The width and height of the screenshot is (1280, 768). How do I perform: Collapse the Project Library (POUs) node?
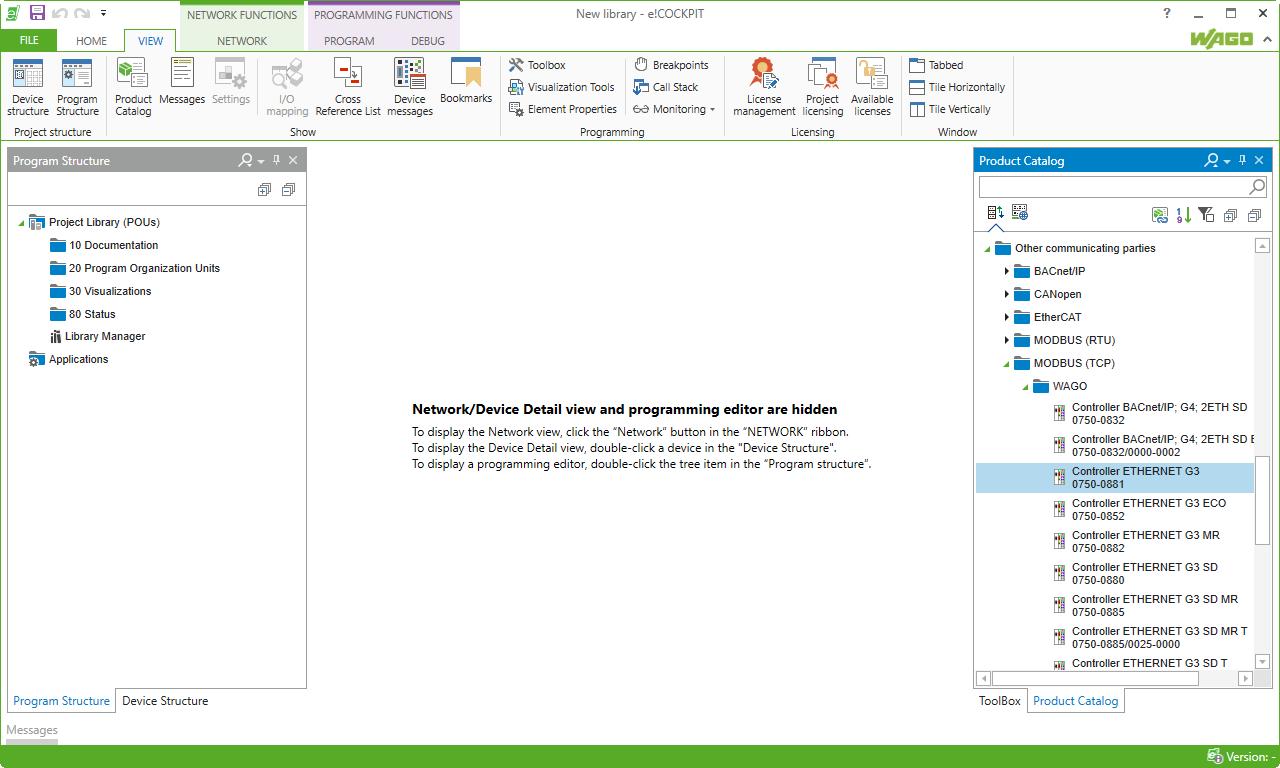22,223
